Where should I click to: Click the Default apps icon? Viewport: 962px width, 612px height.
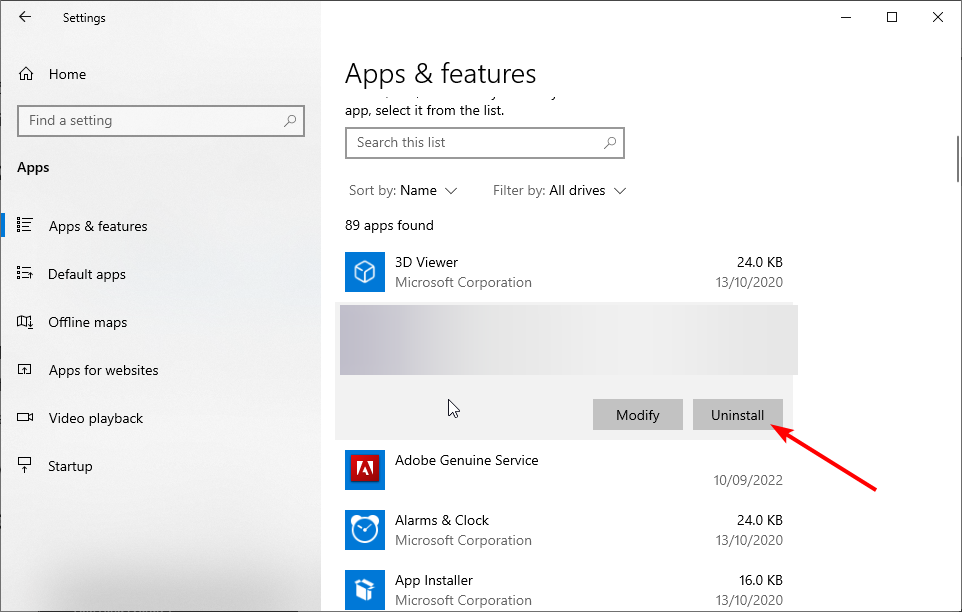tap(25, 273)
